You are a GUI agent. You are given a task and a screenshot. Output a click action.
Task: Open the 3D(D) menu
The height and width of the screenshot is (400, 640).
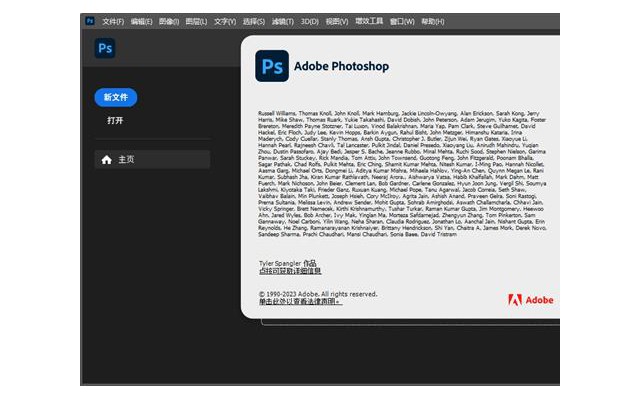click(310, 22)
